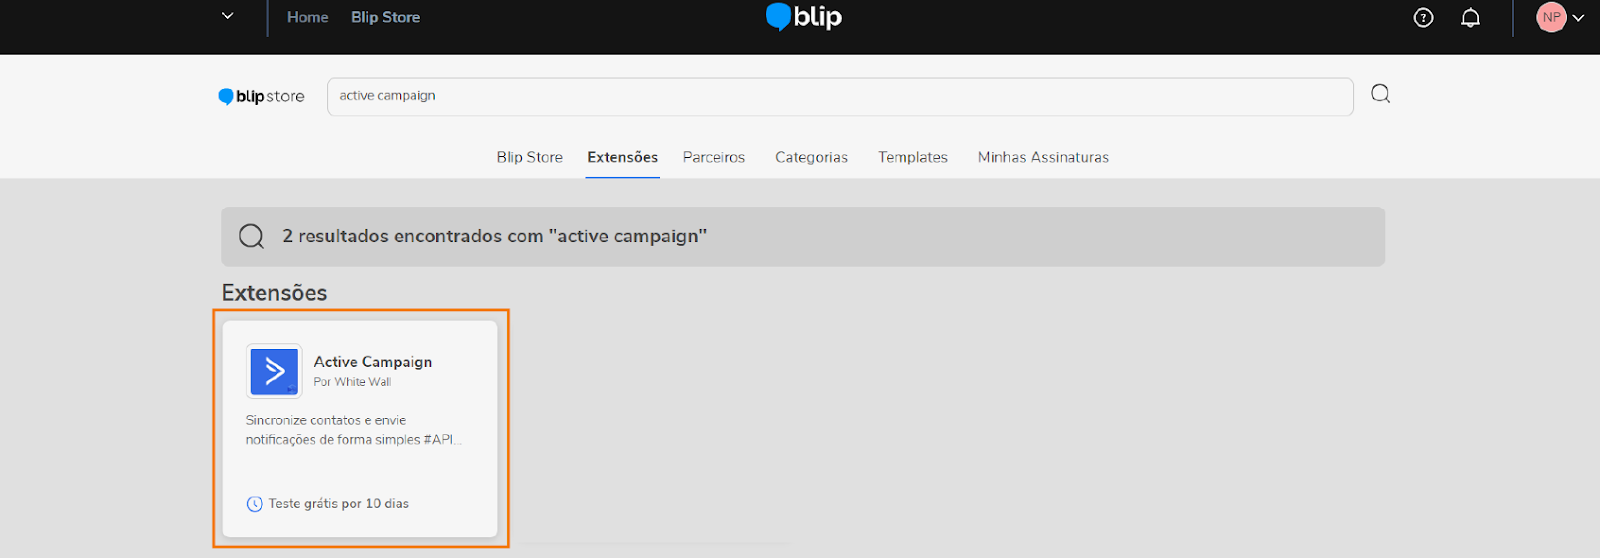Select the Templates tab
The image size is (1600, 558).
(912, 157)
